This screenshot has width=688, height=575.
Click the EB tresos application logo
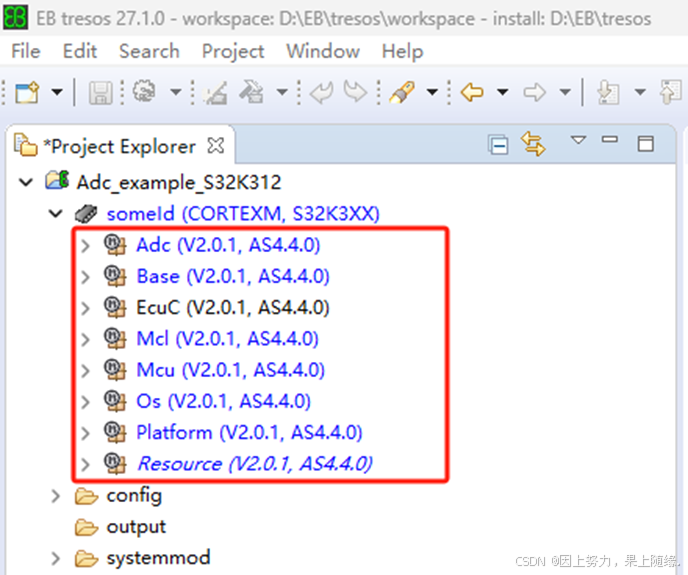click(16, 18)
